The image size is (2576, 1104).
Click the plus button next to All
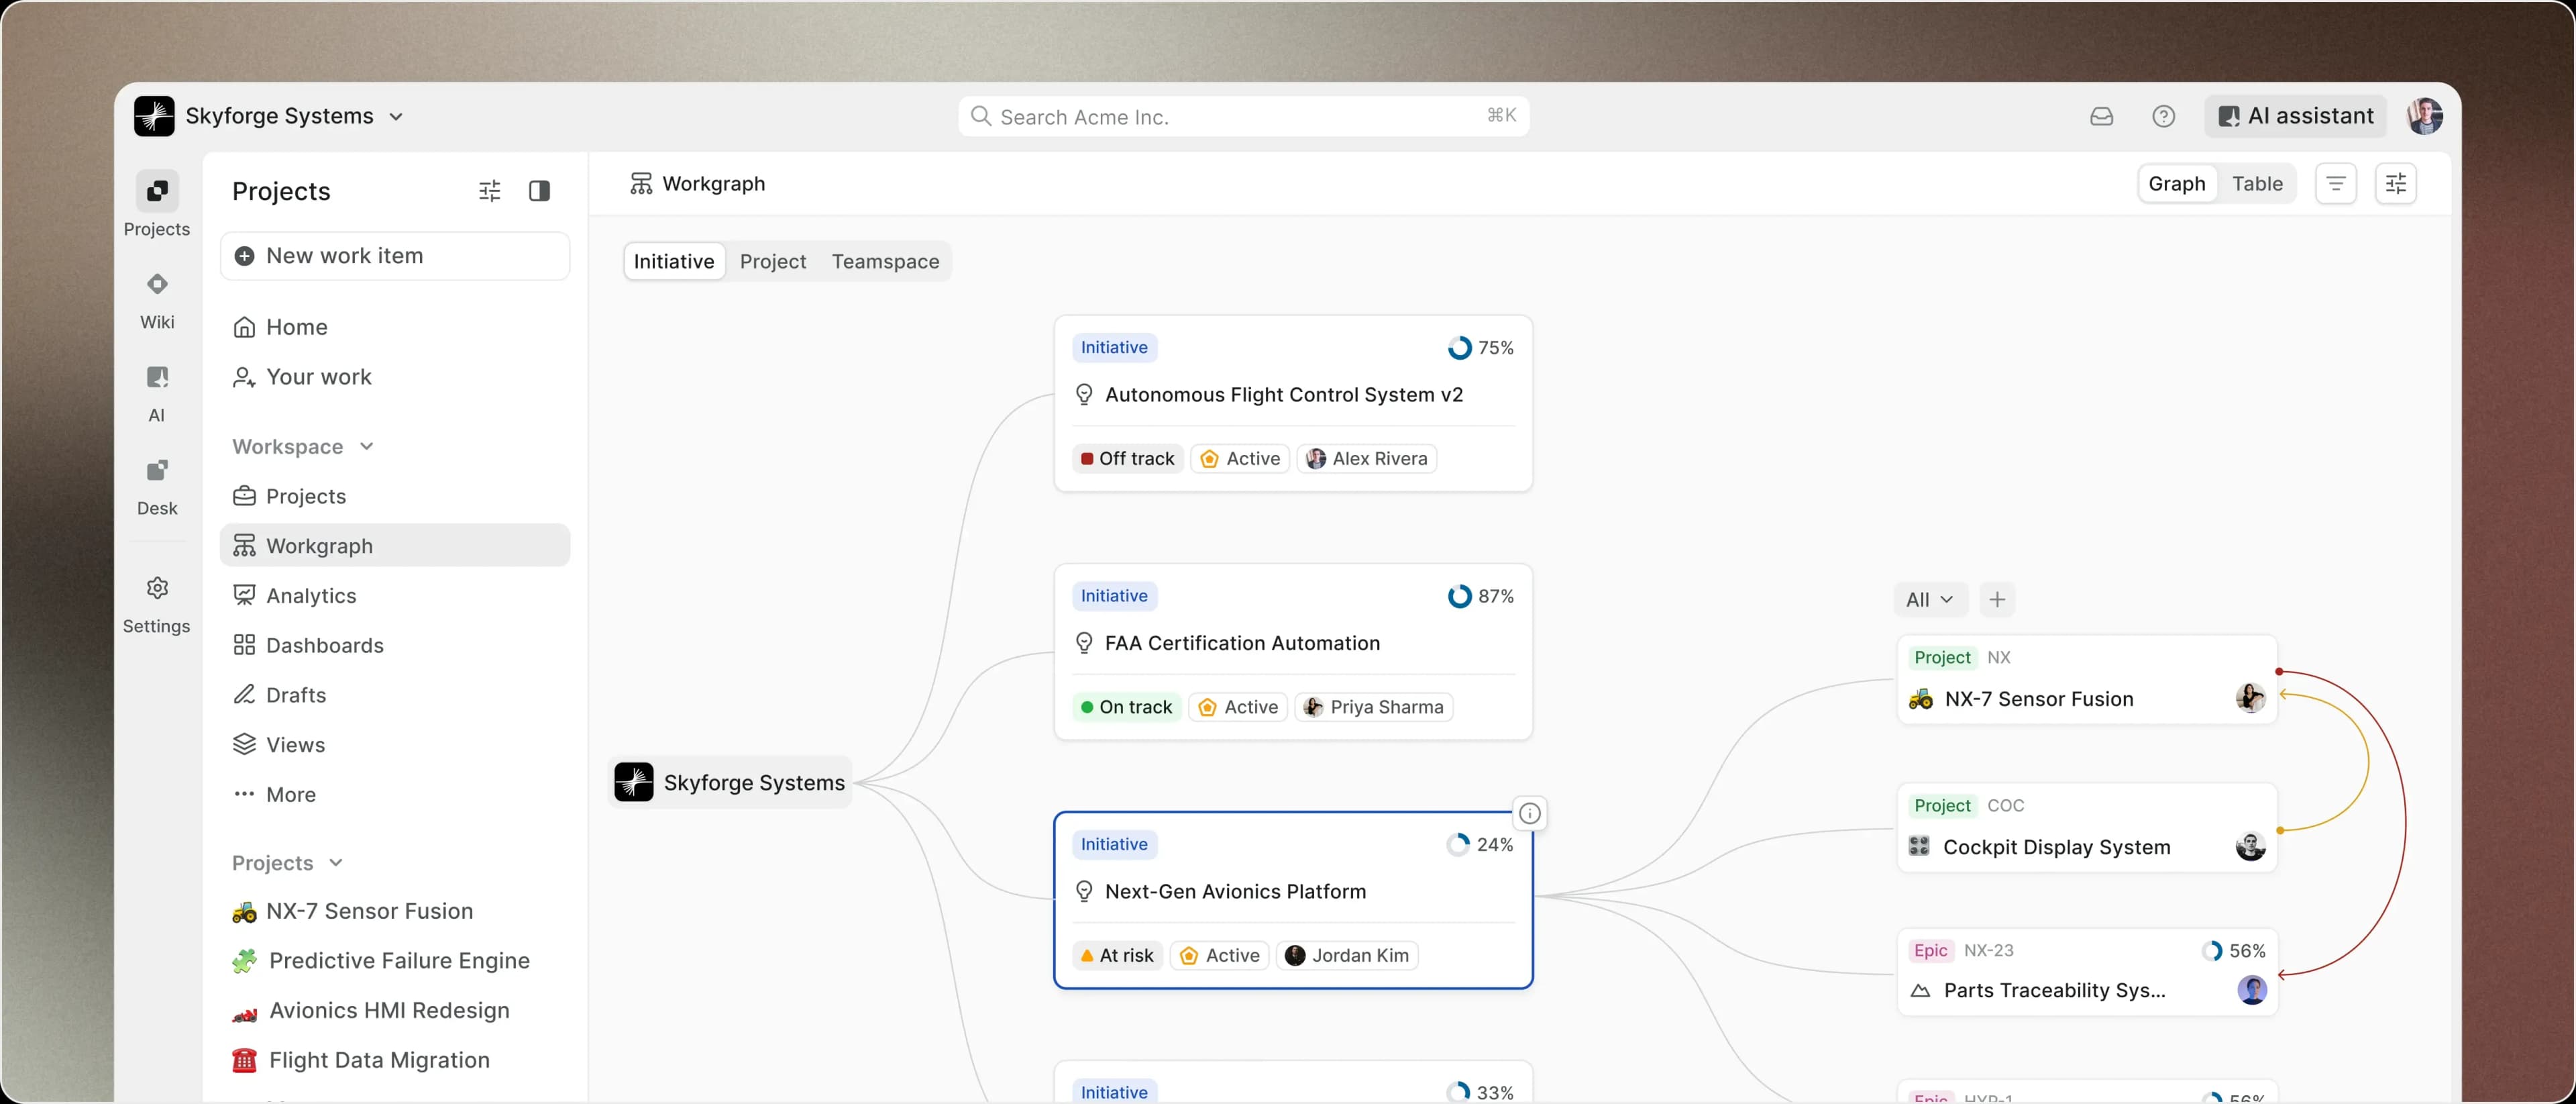point(1997,600)
